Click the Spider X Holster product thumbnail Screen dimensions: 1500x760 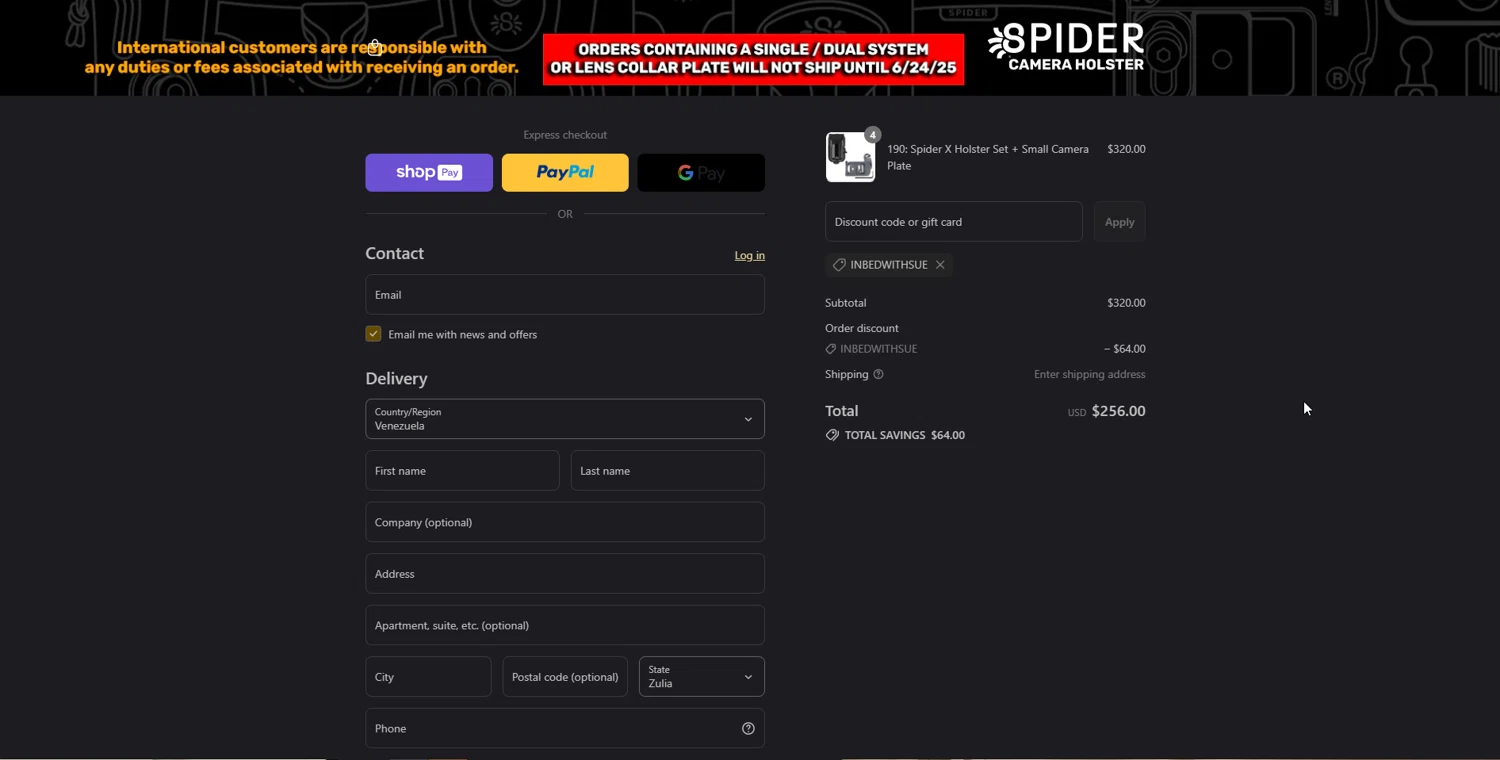coord(850,157)
